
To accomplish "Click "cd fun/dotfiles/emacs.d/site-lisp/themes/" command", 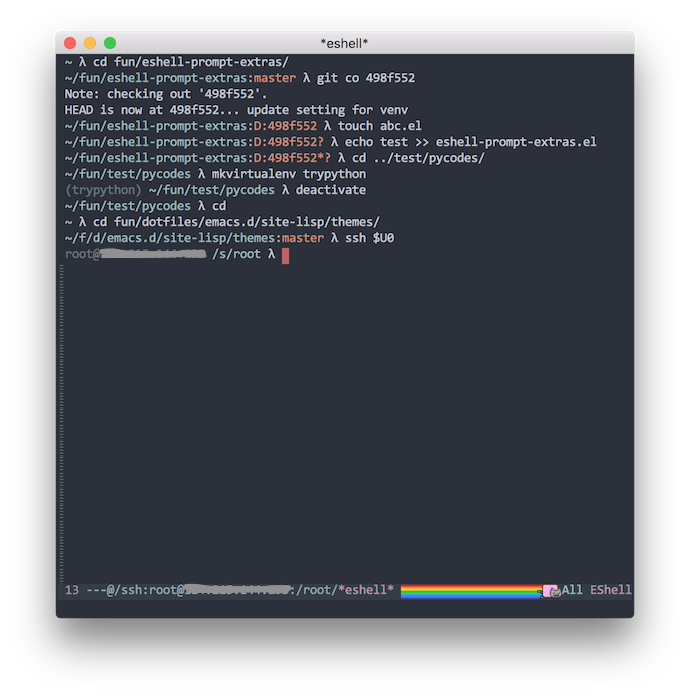I will (236, 222).
